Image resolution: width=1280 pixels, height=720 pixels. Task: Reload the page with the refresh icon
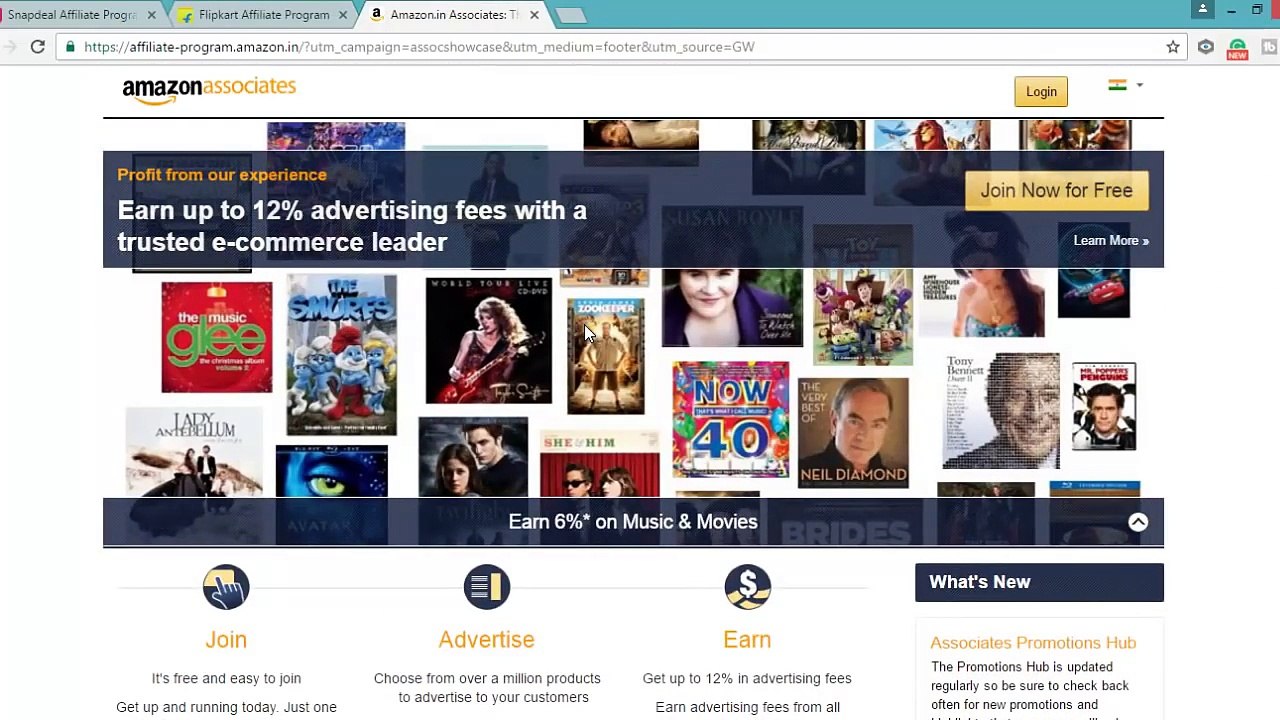pyautogui.click(x=38, y=47)
